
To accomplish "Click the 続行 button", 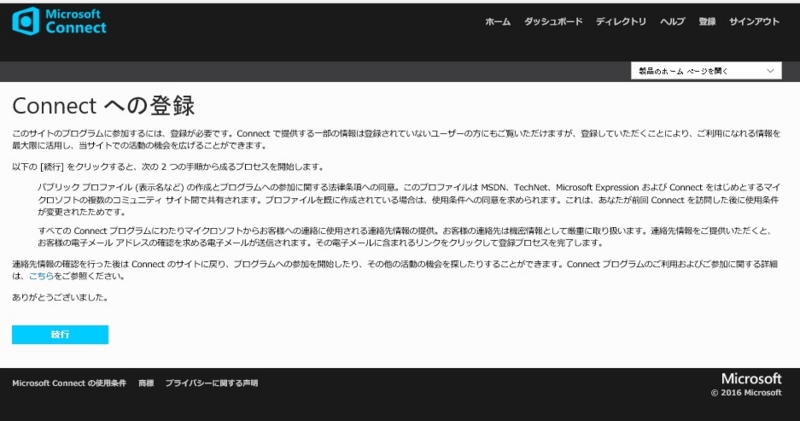I will pyautogui.click(x=60, y=335).
